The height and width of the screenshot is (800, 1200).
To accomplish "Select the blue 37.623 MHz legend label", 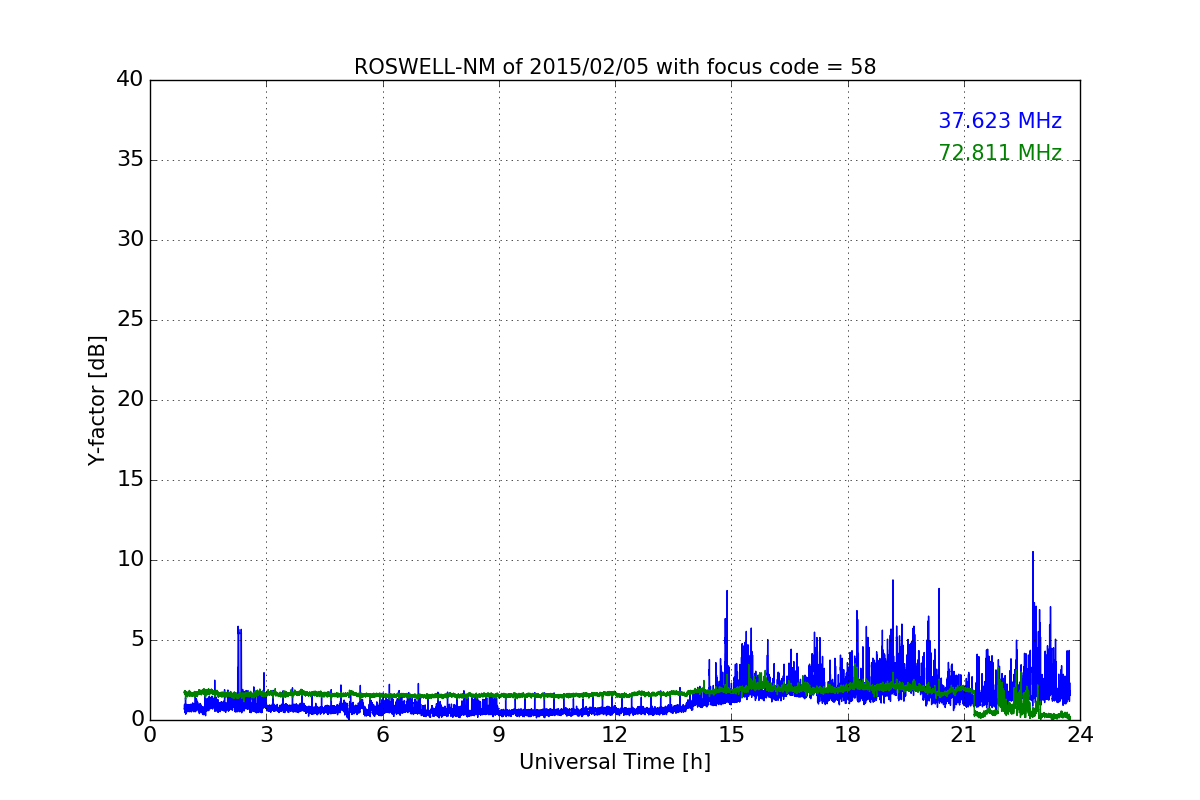I will coord(1000,121).
